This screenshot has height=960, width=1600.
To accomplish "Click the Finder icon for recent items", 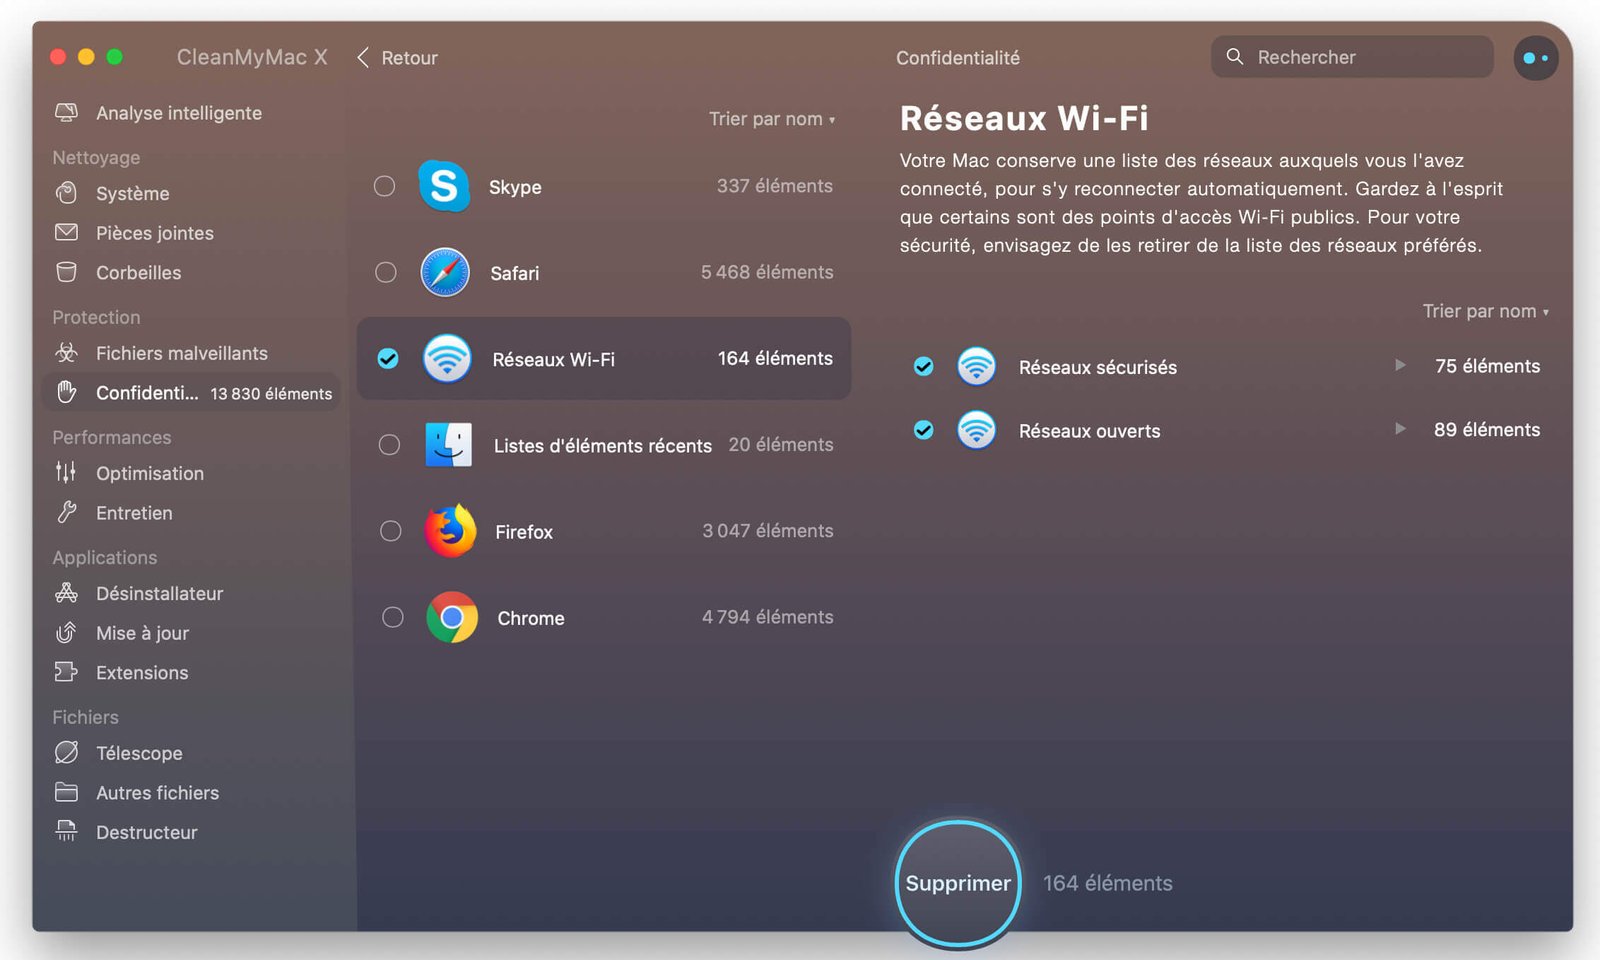I will click(x=448, y=444).
